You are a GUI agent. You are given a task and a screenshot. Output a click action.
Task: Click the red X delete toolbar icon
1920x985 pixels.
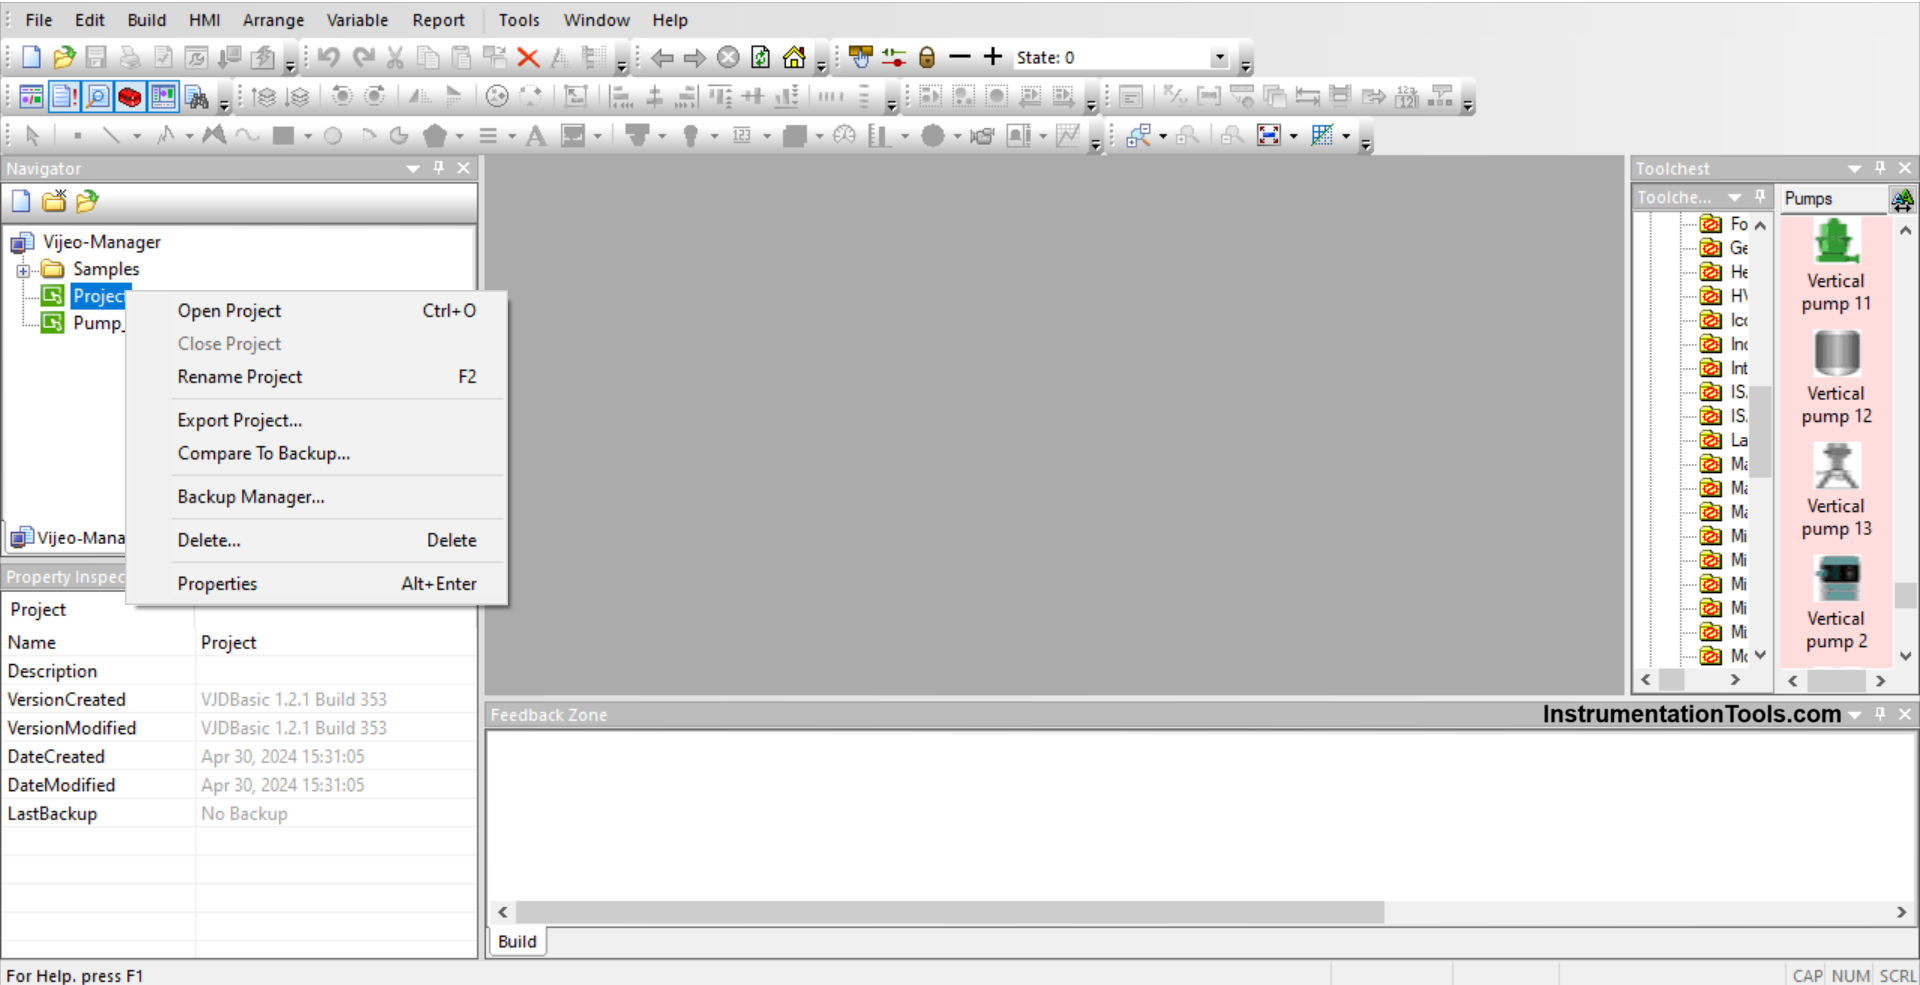click(528, 57)
